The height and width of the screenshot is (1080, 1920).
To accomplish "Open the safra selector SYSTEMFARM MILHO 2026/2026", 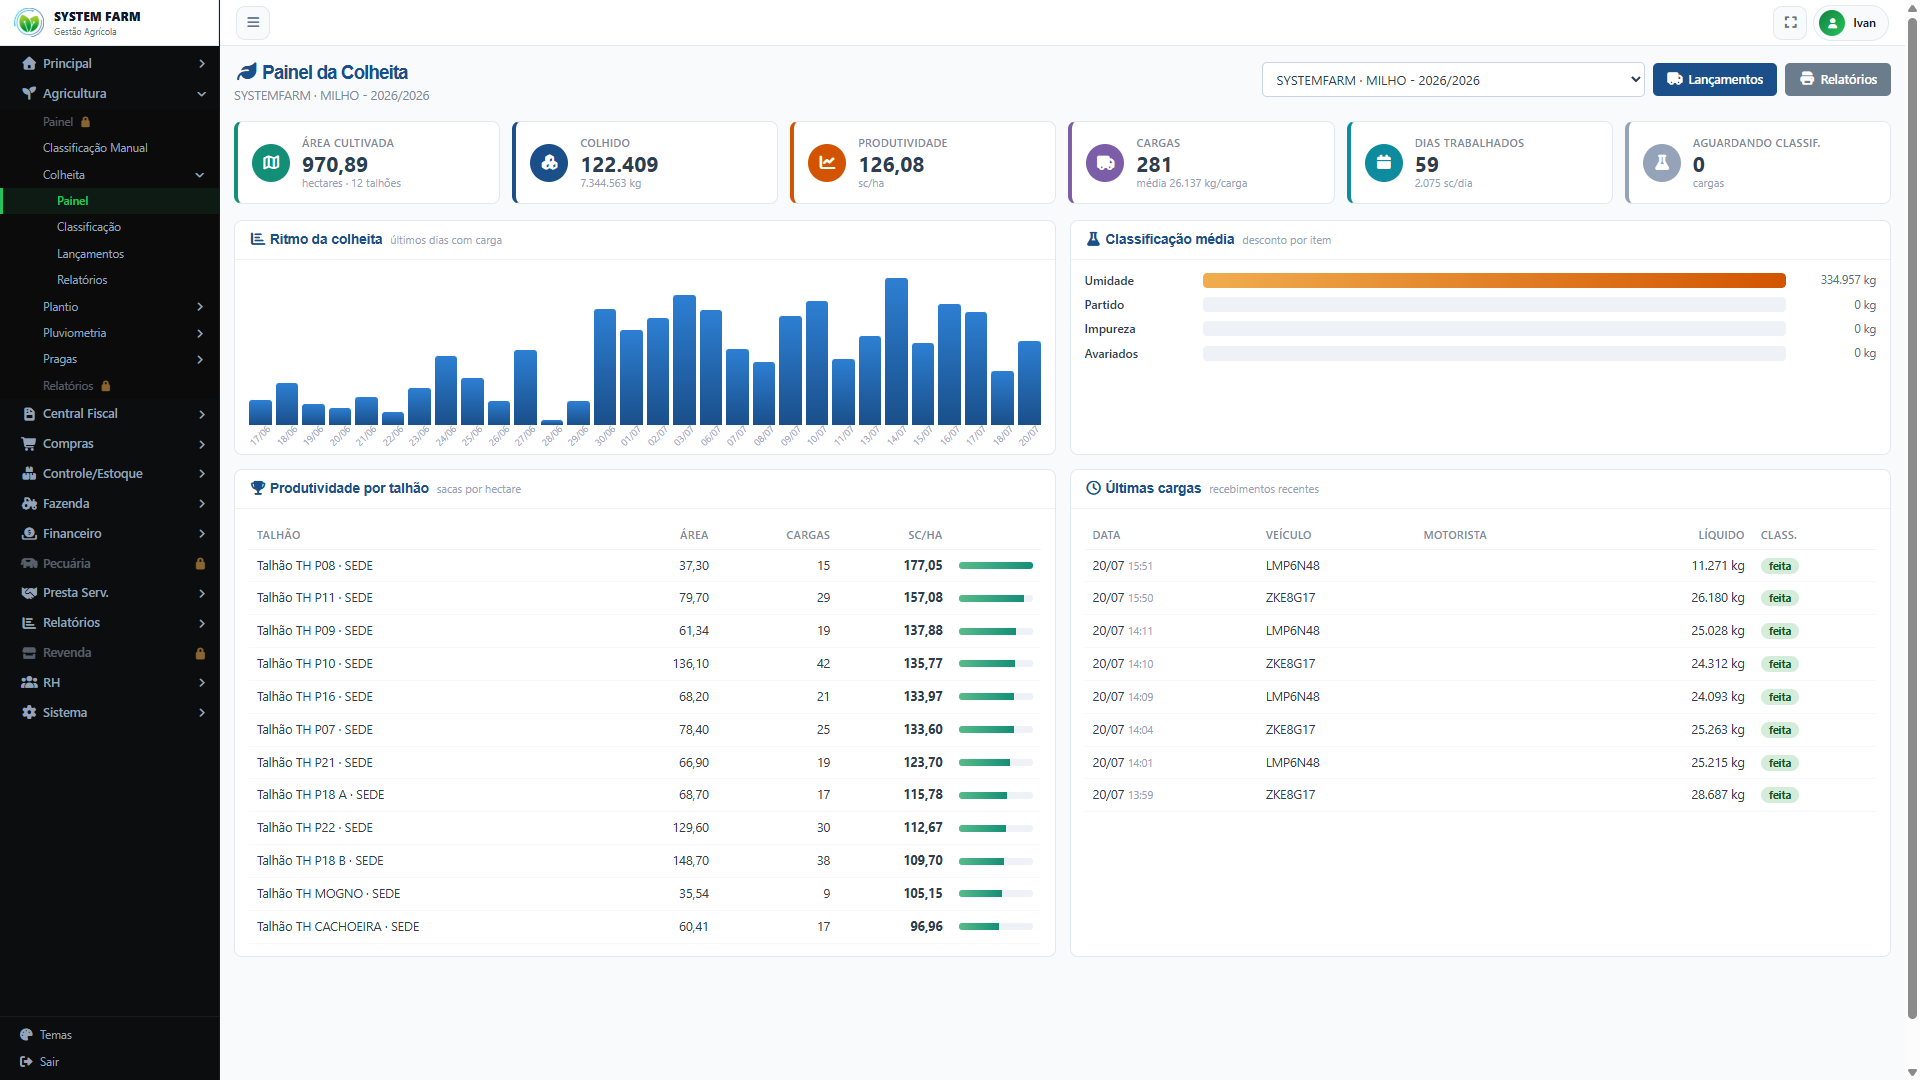I will 1453,80.
